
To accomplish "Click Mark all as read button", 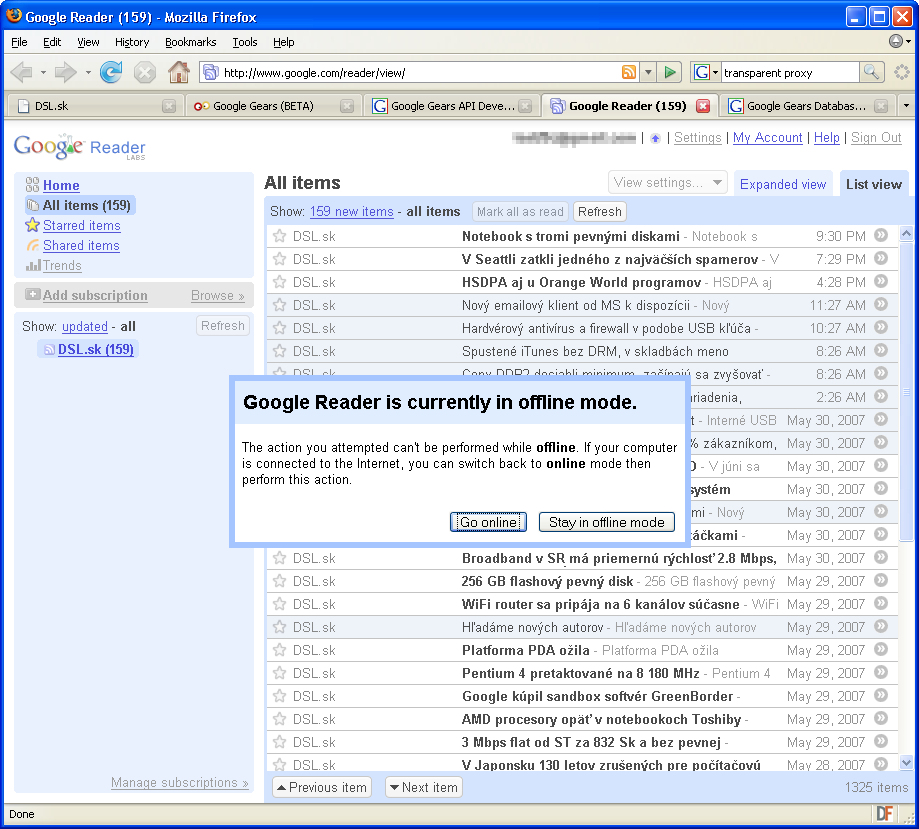I will point(520,212).
